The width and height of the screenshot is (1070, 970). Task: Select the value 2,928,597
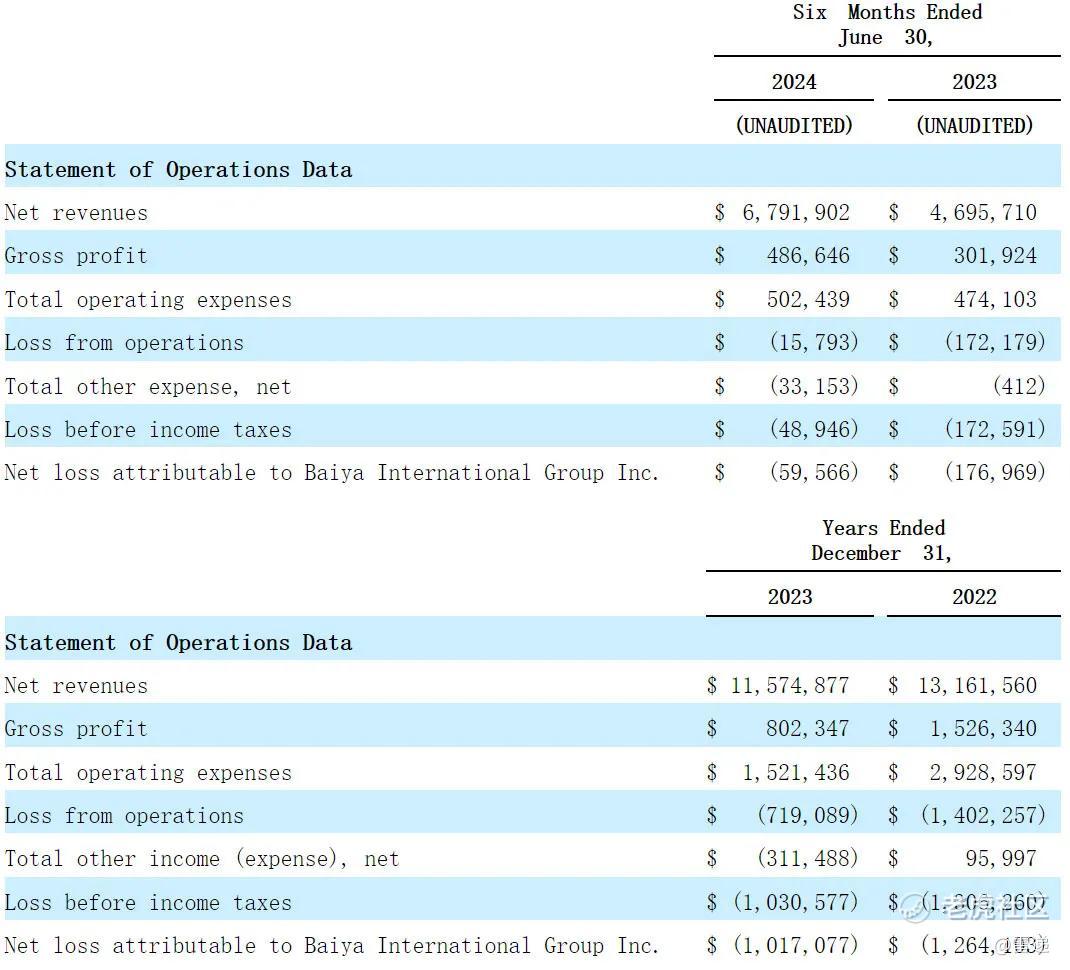click(983, 772)
